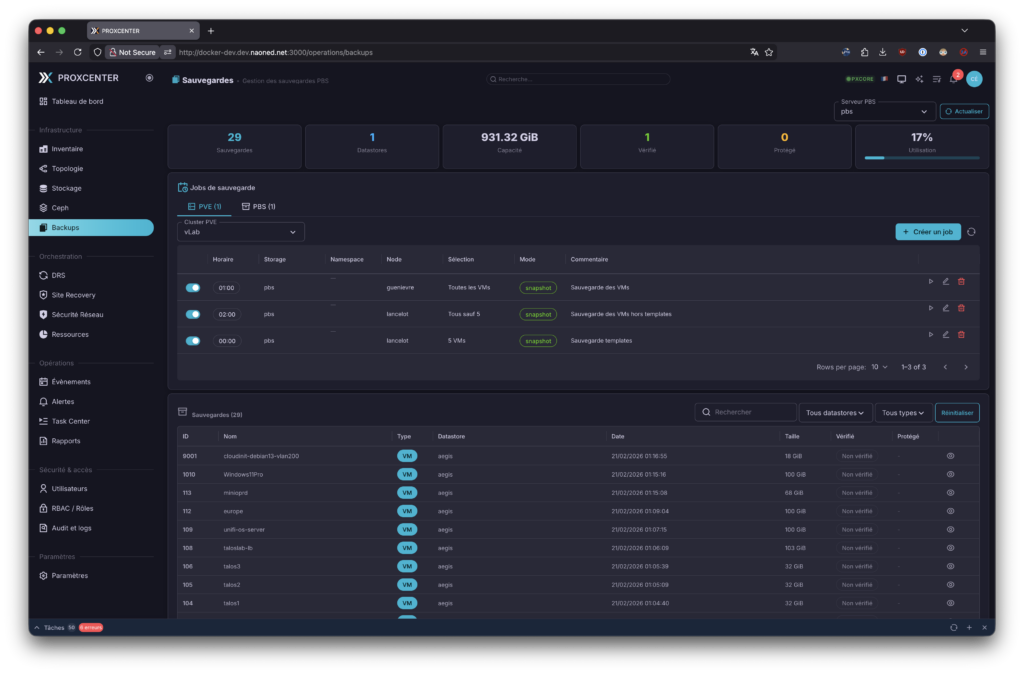Toggle off the 02:00 backup job
This screenshot has height=674, width=1024.
(x=193, y=314)
